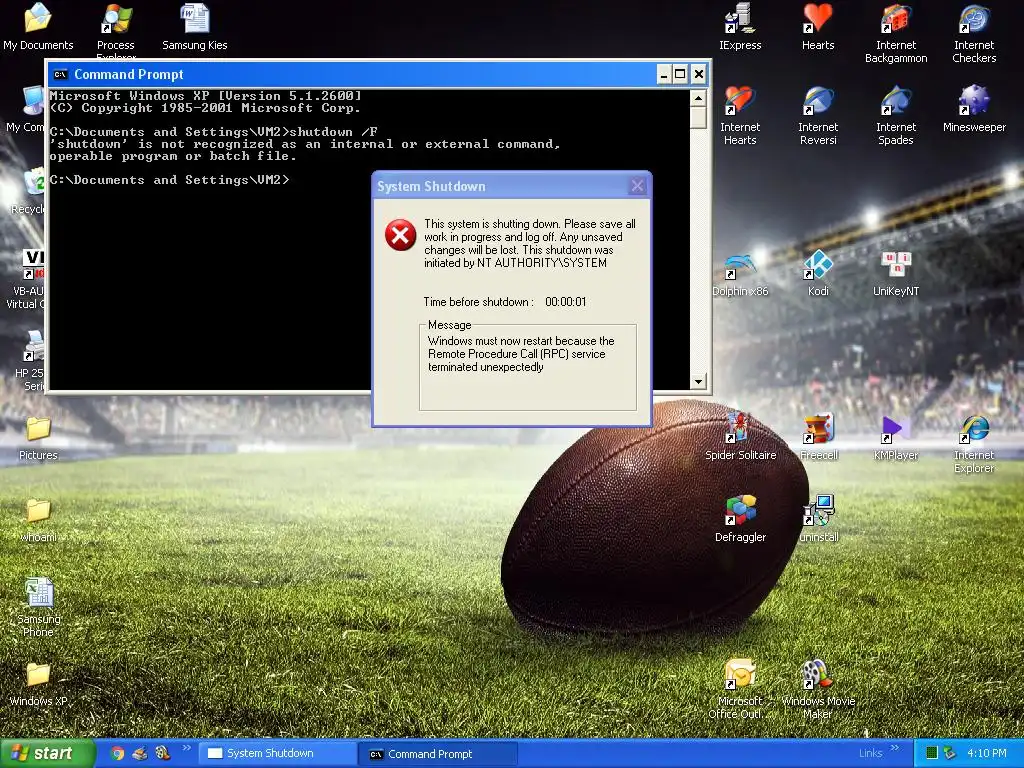
Task: Click the 00:00:01 shutdown countdown value
Action: pos(566,302)
